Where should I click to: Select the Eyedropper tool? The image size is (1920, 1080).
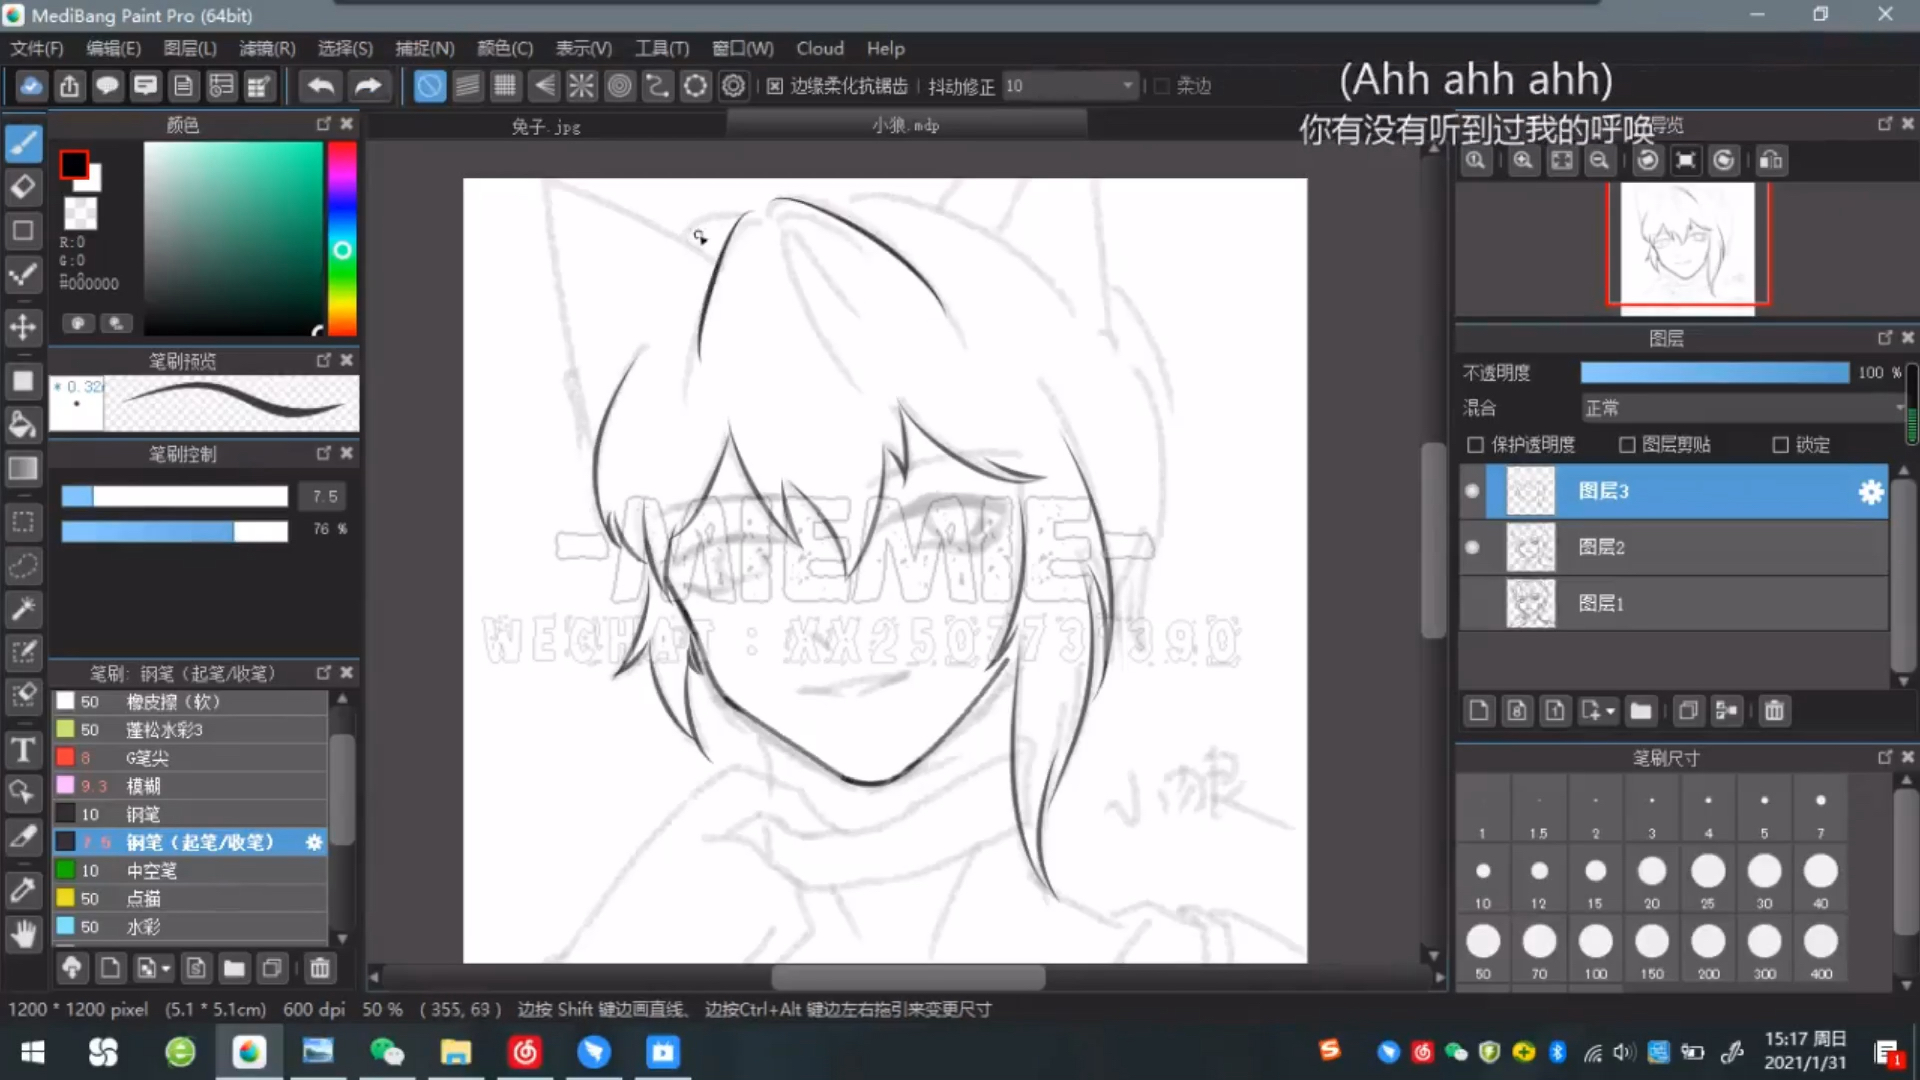pyautogui.click(x=23, y=890)
